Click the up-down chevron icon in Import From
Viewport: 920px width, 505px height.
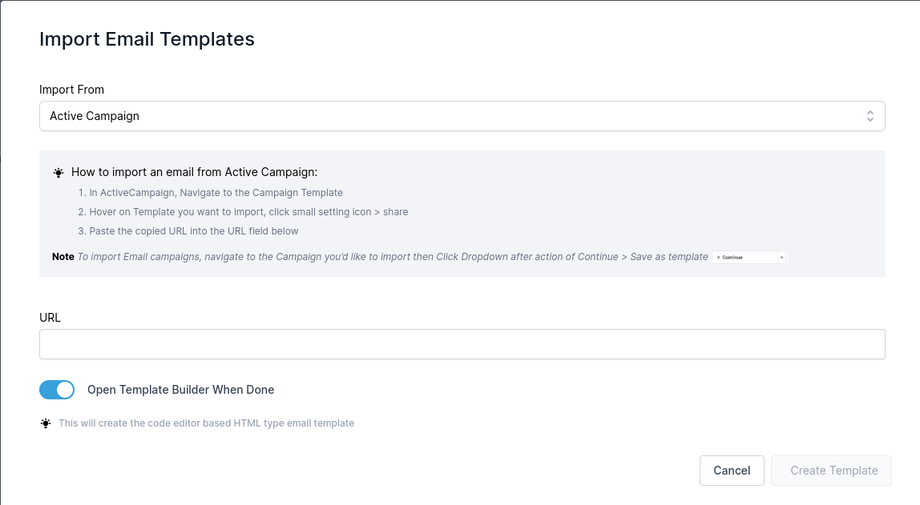coord(870,116)
